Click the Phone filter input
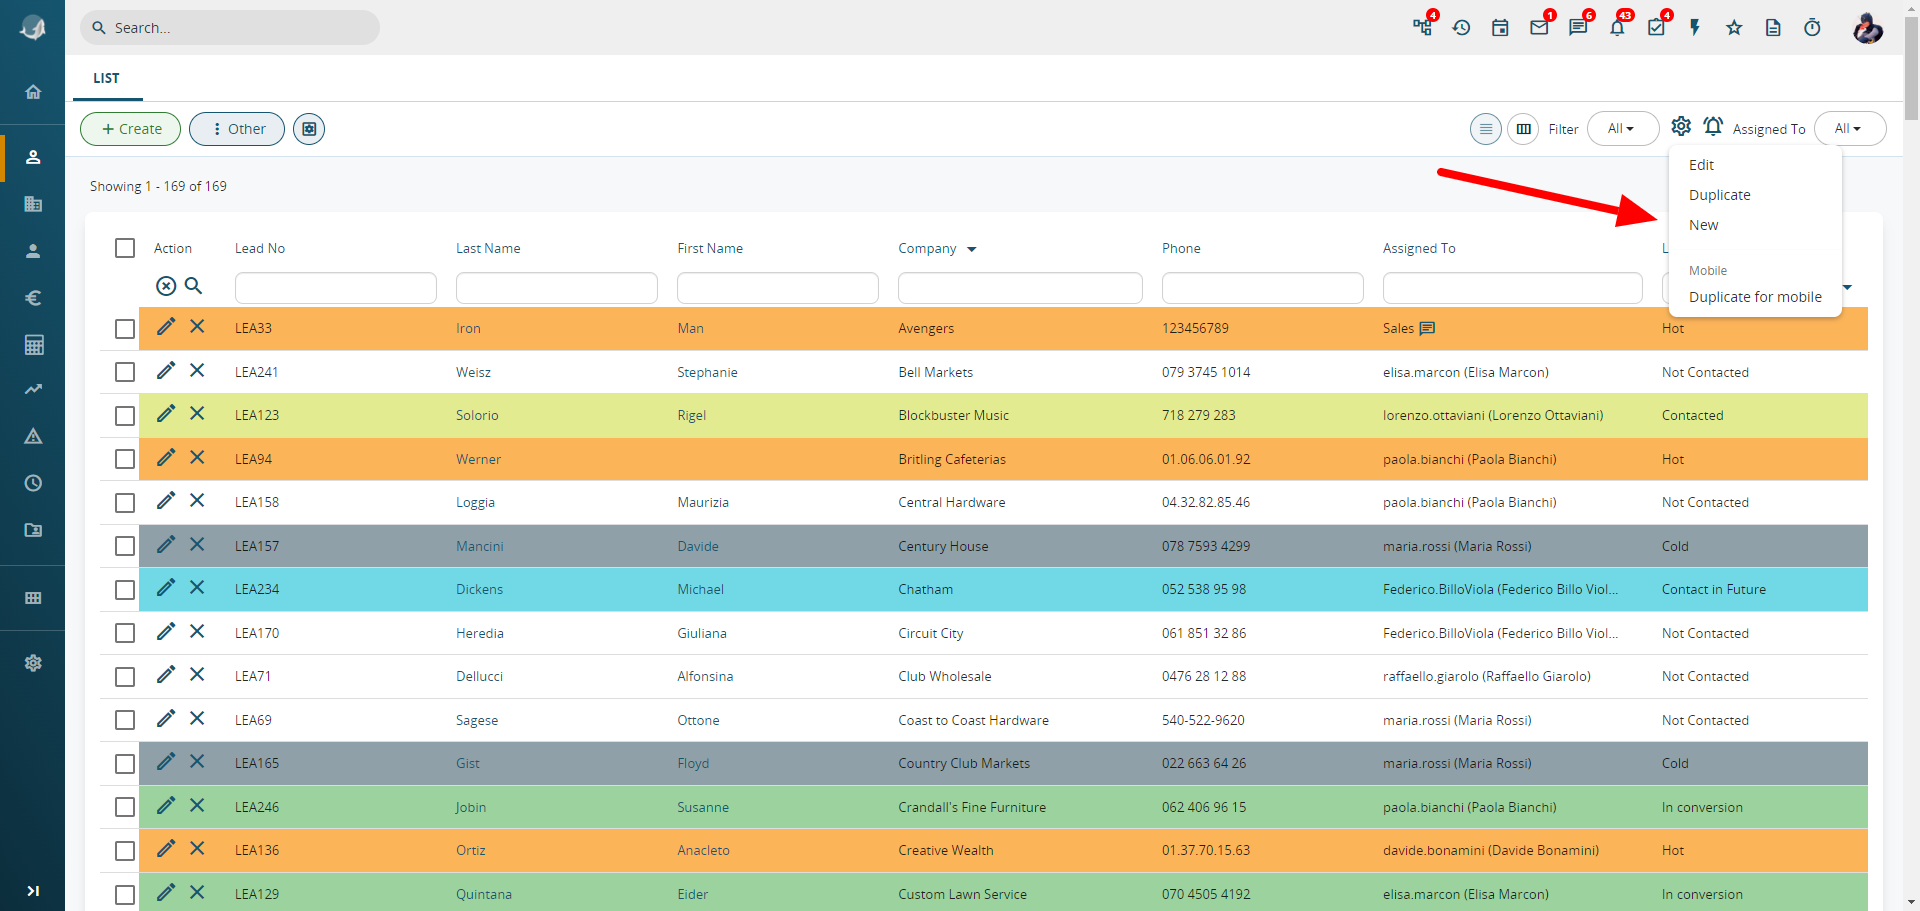 [1262, 288]
